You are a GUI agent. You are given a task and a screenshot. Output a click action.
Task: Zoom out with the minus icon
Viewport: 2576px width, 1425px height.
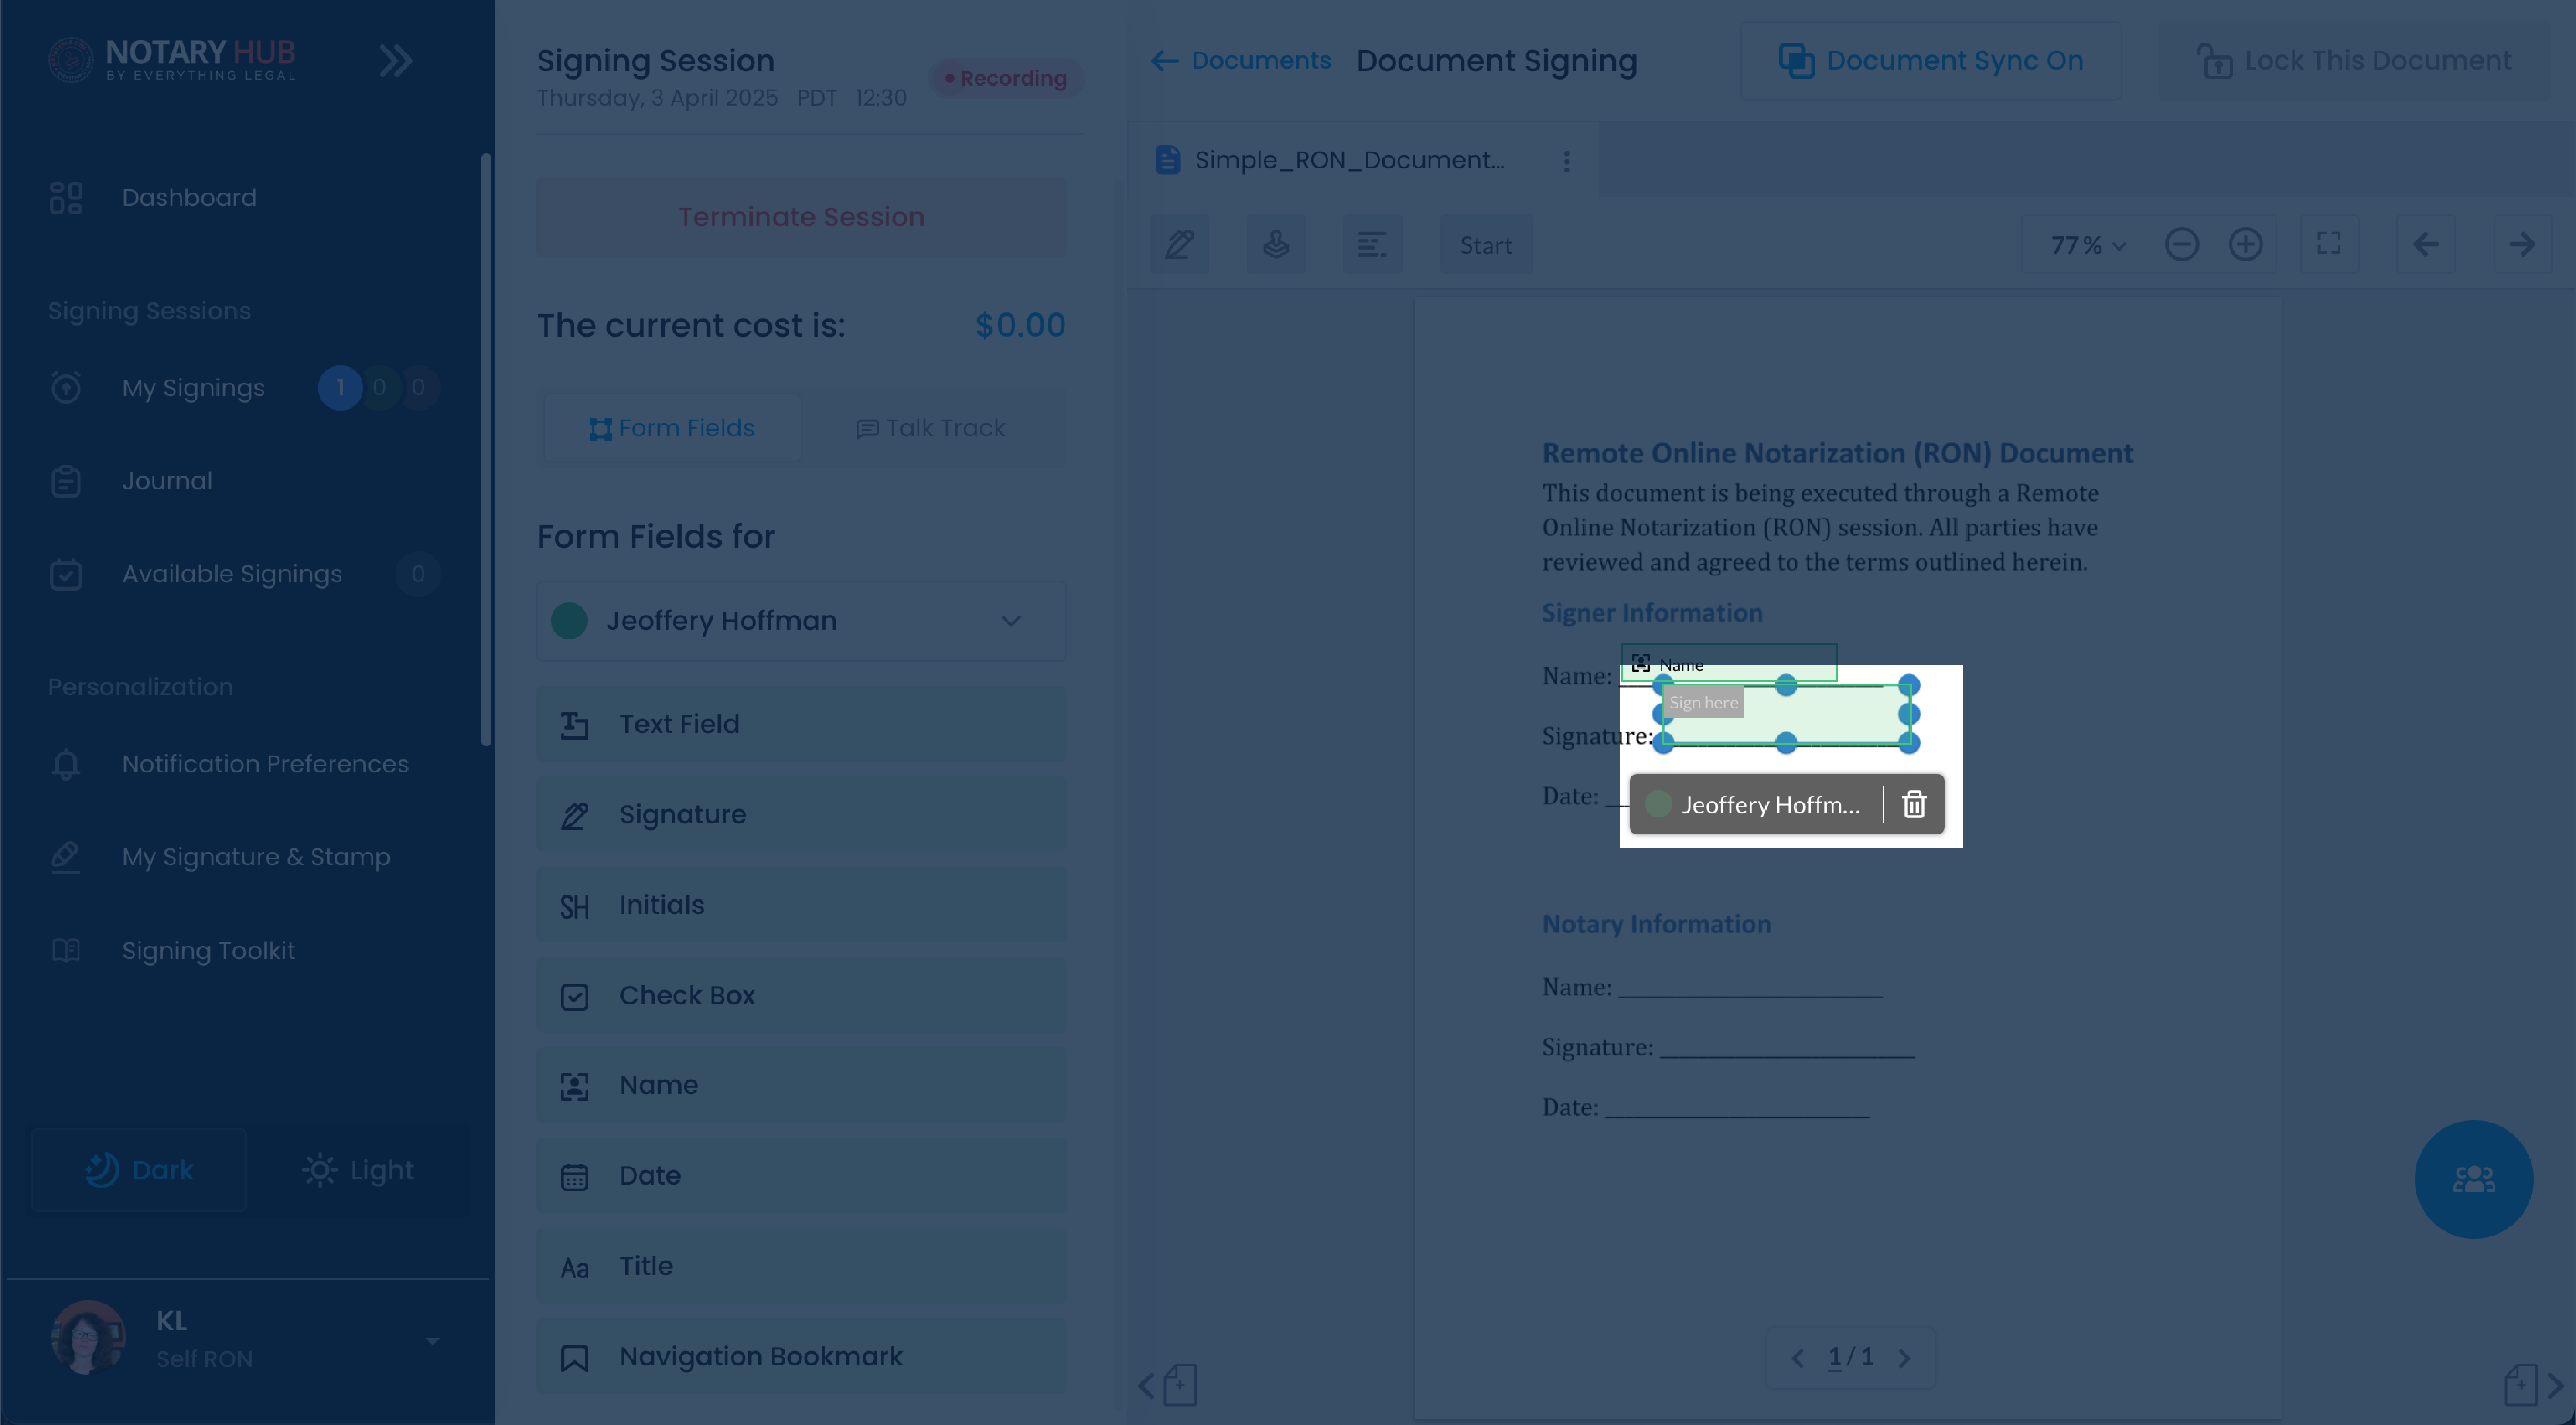[x=2182, y=244]
